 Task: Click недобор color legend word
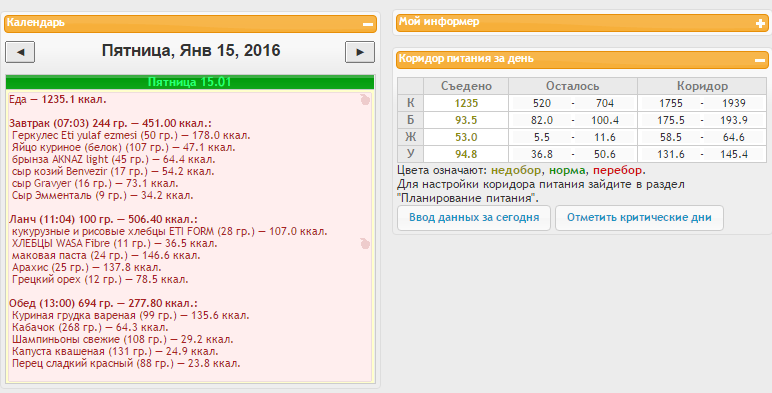516,170
